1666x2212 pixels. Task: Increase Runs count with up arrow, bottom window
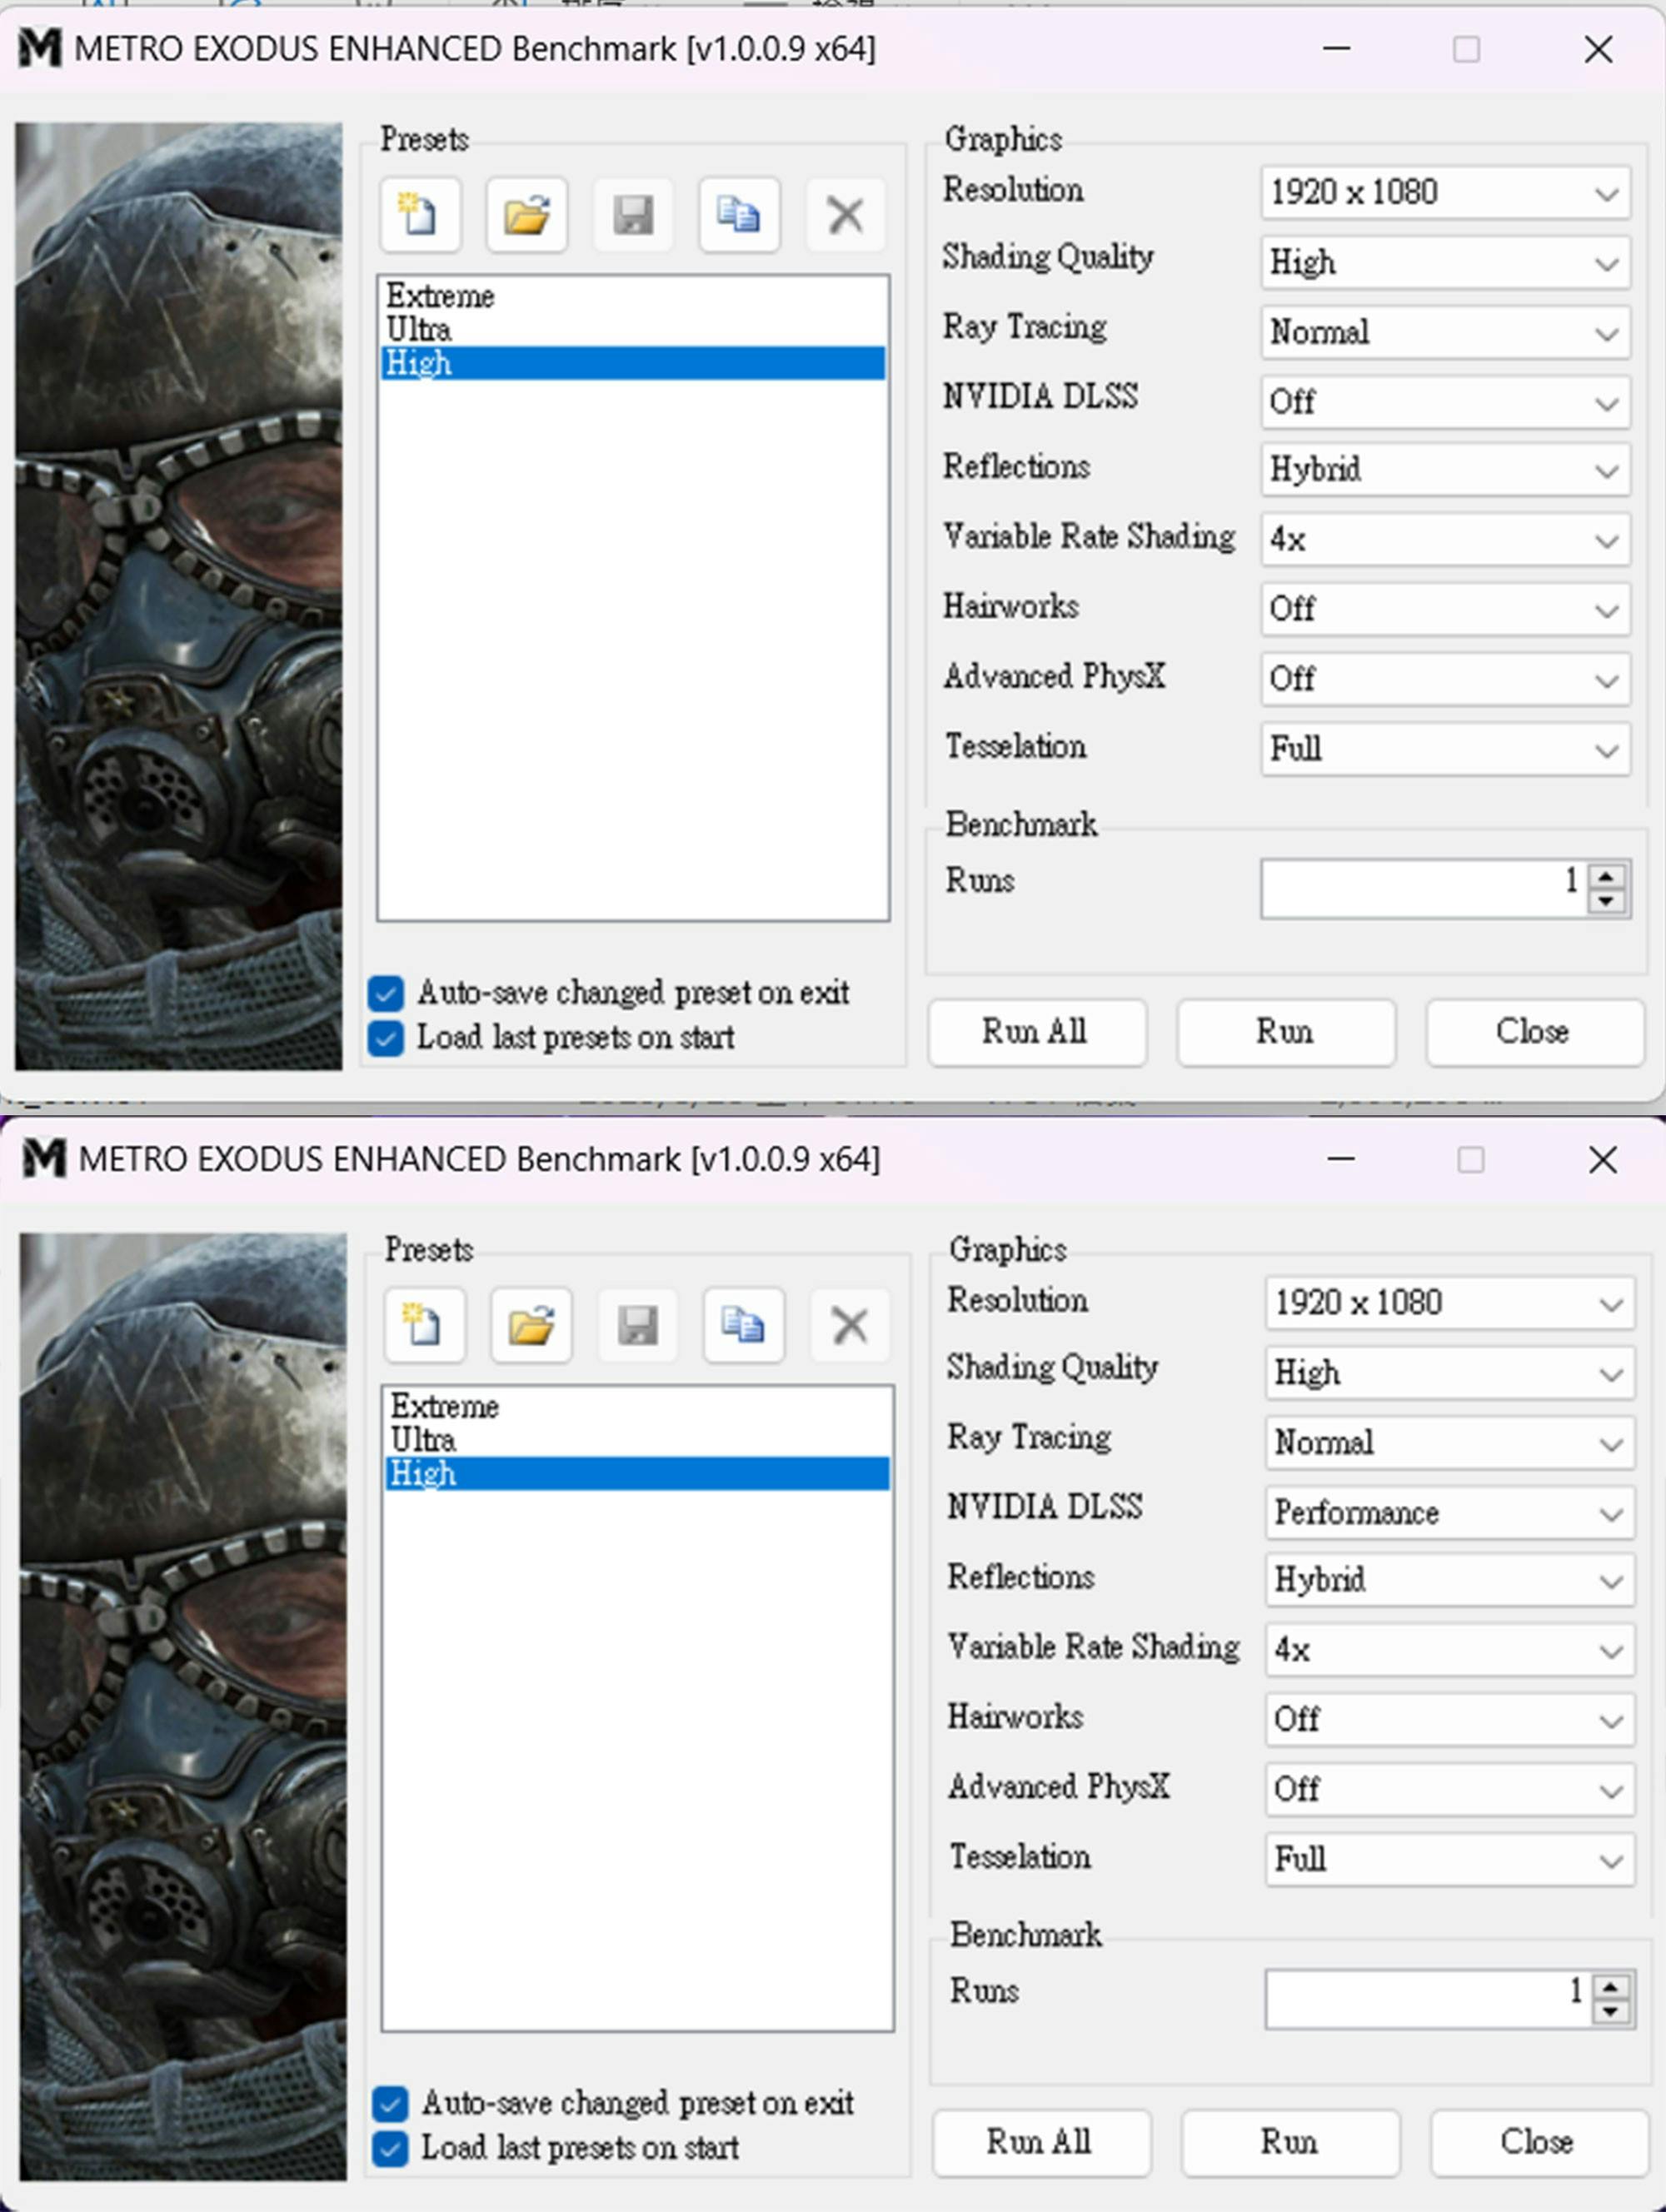1611,1986
